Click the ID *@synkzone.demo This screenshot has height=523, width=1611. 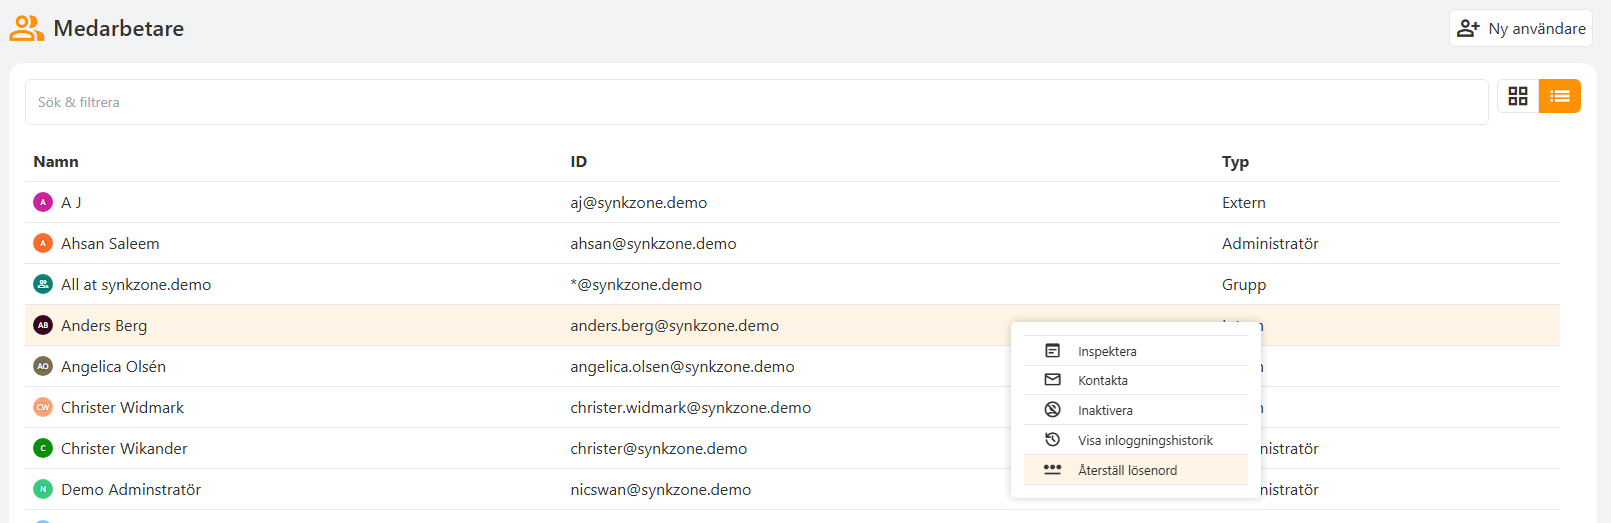pyautogui.click(x=636, y=284)
